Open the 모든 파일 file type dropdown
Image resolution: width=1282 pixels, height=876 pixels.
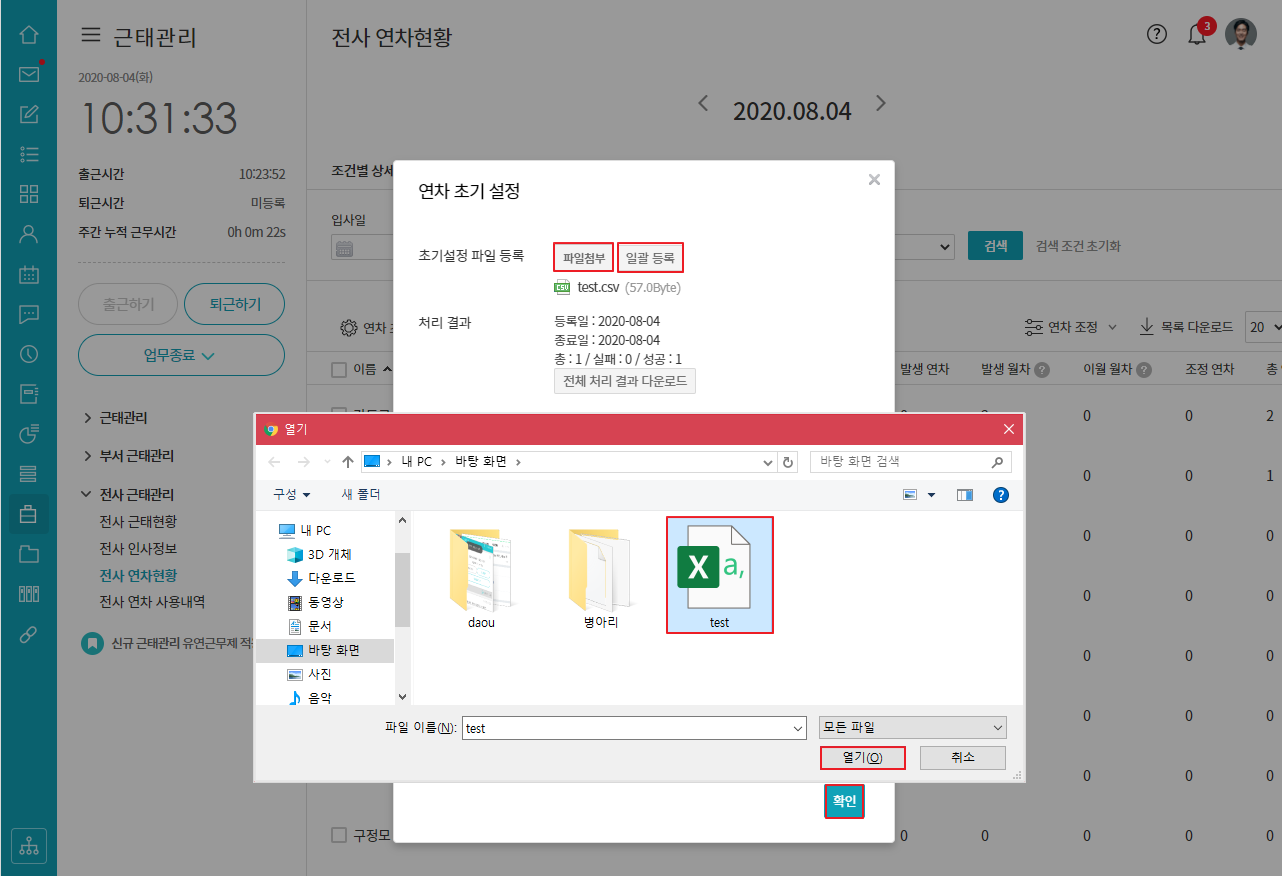(x=912, y=728)
